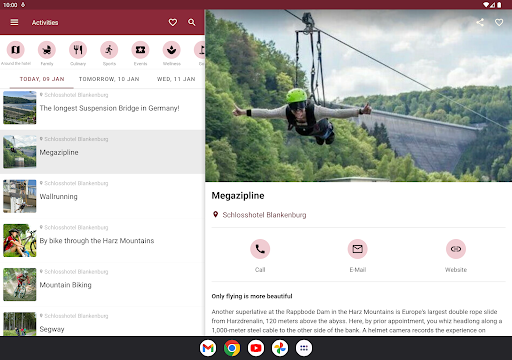
Task: Toggle favorite heart on the Megazipline photo
Action: coord(499,22)
